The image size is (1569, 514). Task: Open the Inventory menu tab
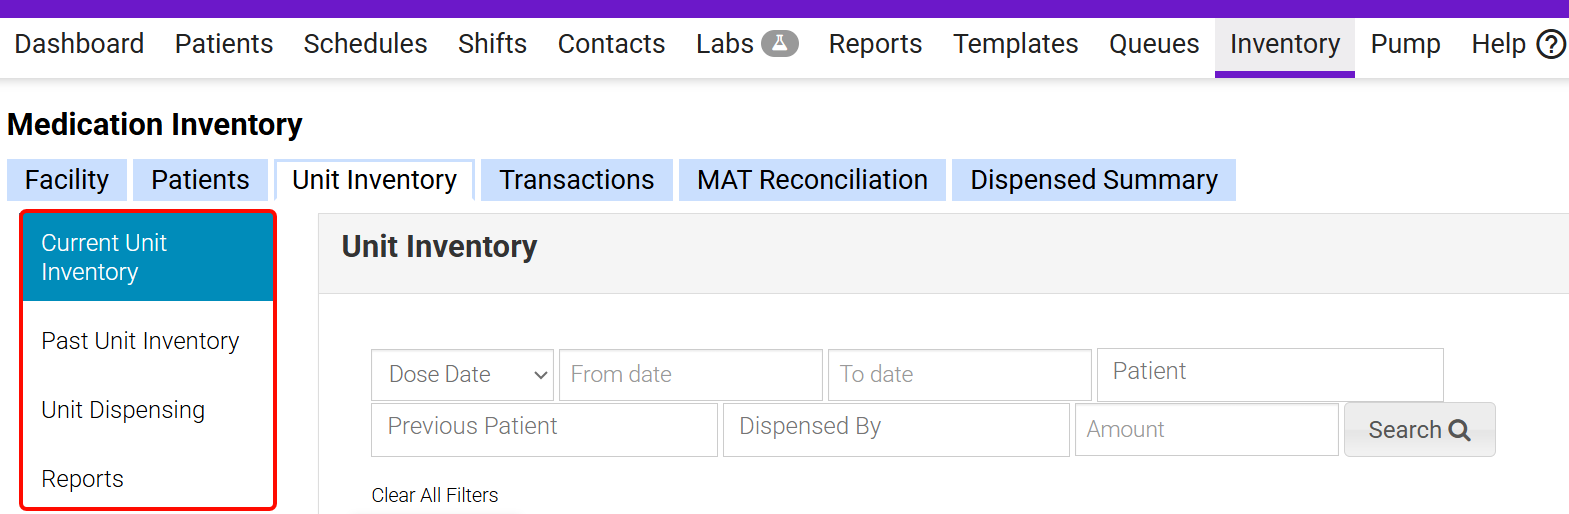(x=1284, y=44)
